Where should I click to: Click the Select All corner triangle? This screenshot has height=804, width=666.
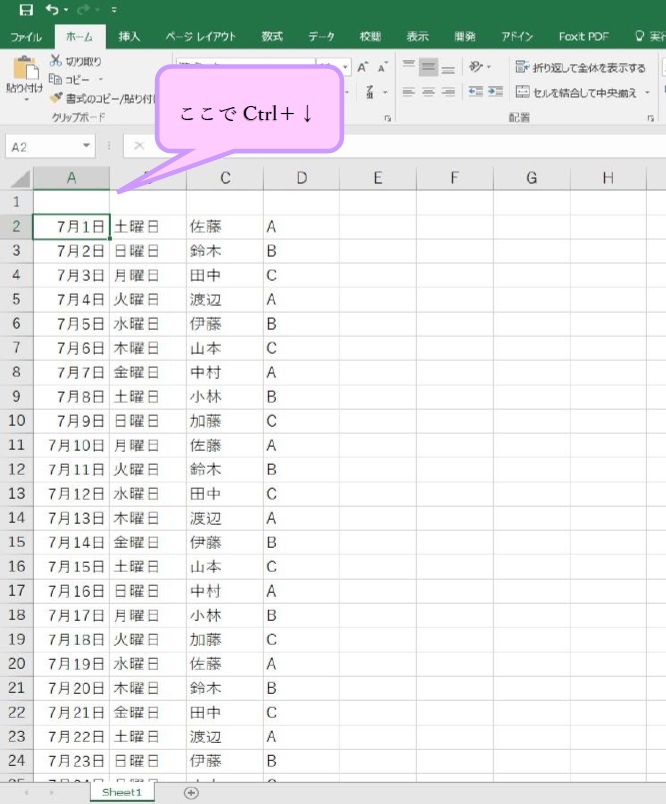(21, 179)
